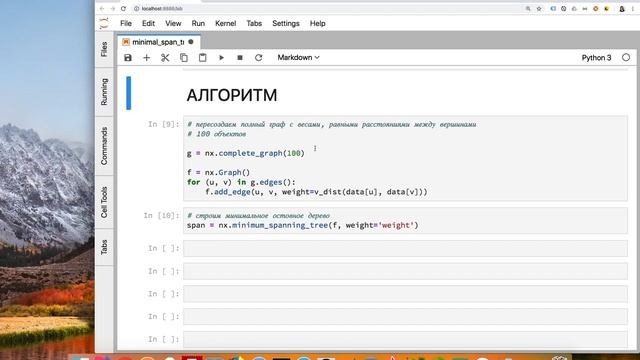The height and width of the screenshot is (360, 640).
Task: Go forward with browser forward arrow
Action: point(113,9)
